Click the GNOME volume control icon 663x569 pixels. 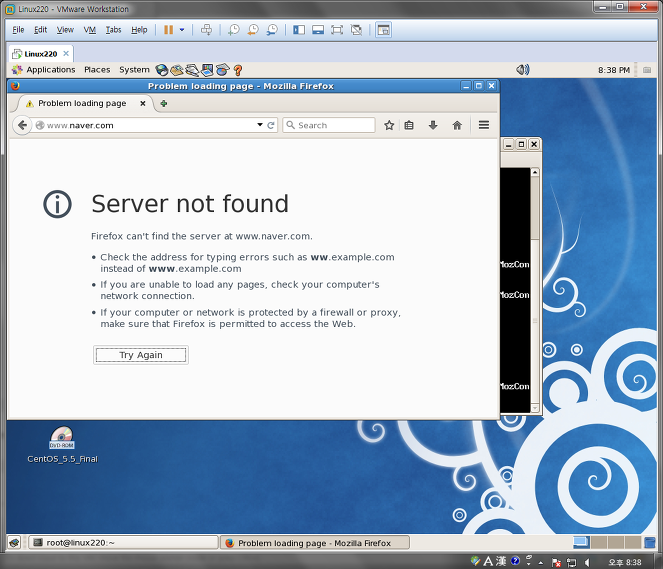coord(523,69)
